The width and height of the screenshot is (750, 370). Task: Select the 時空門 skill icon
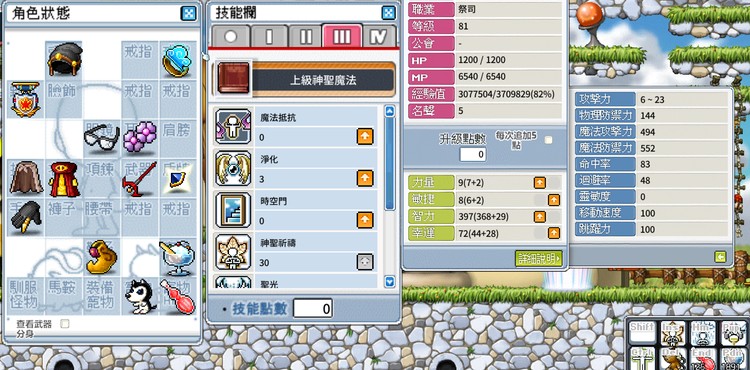(233, 210)
